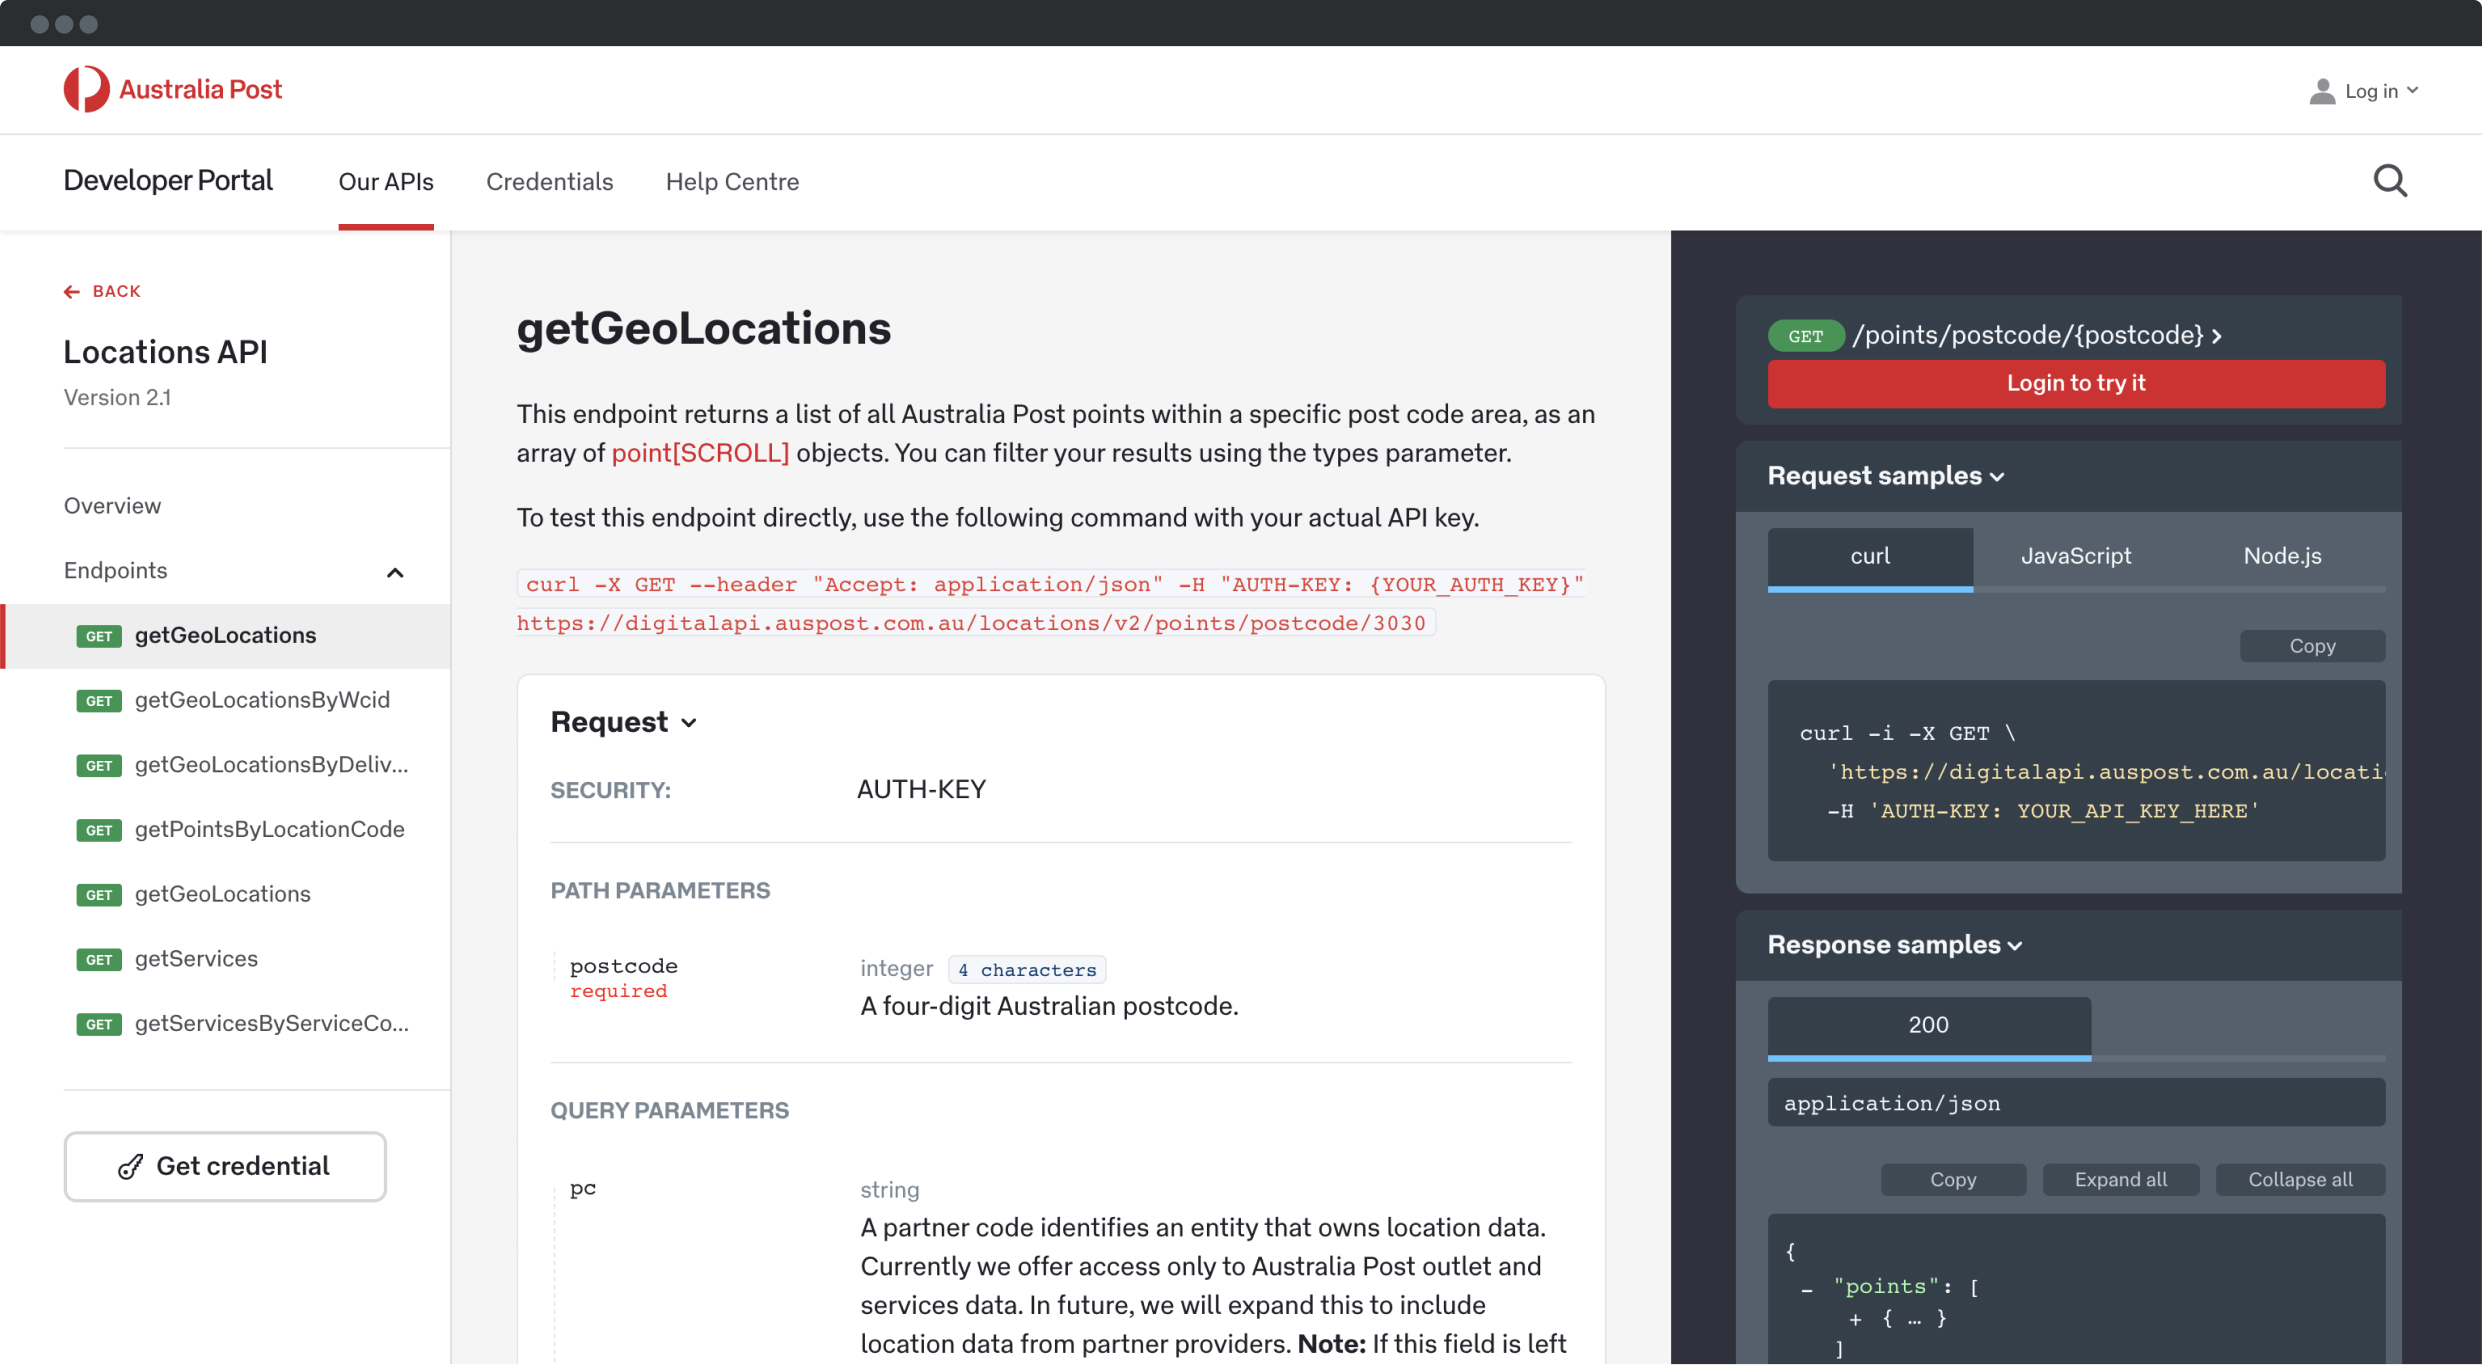Copy the curl request sample
The width and height of the screenshot is (2482, 1365).
[2312, 646]
